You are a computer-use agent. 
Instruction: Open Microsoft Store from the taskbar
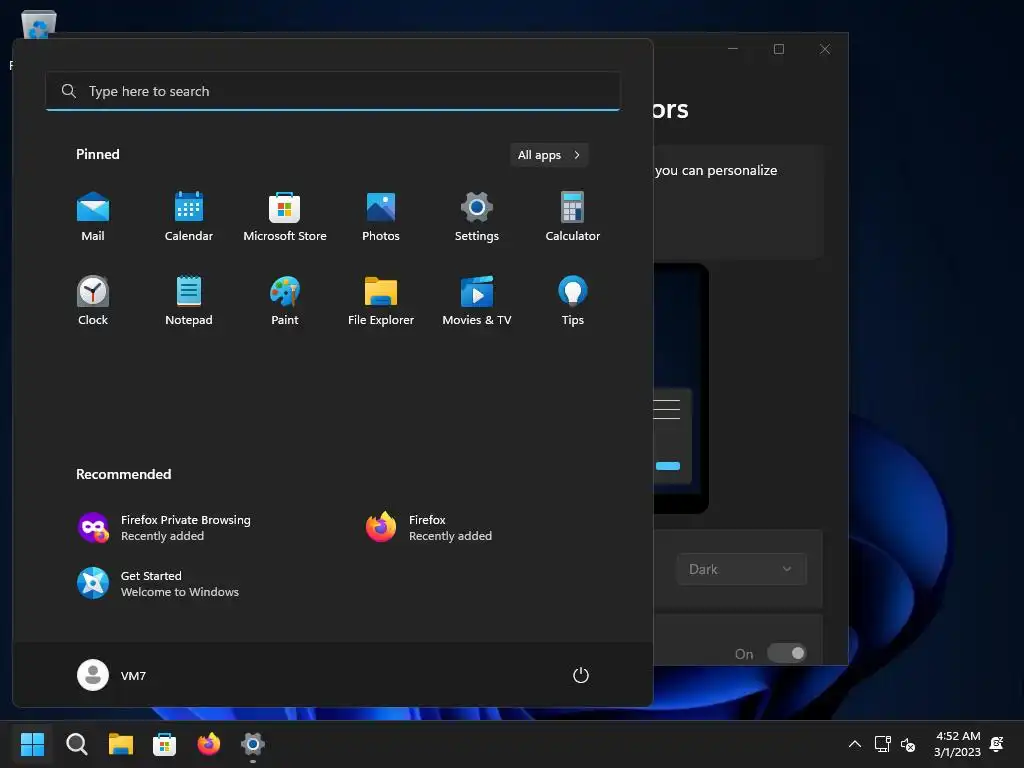coord(165,744)
